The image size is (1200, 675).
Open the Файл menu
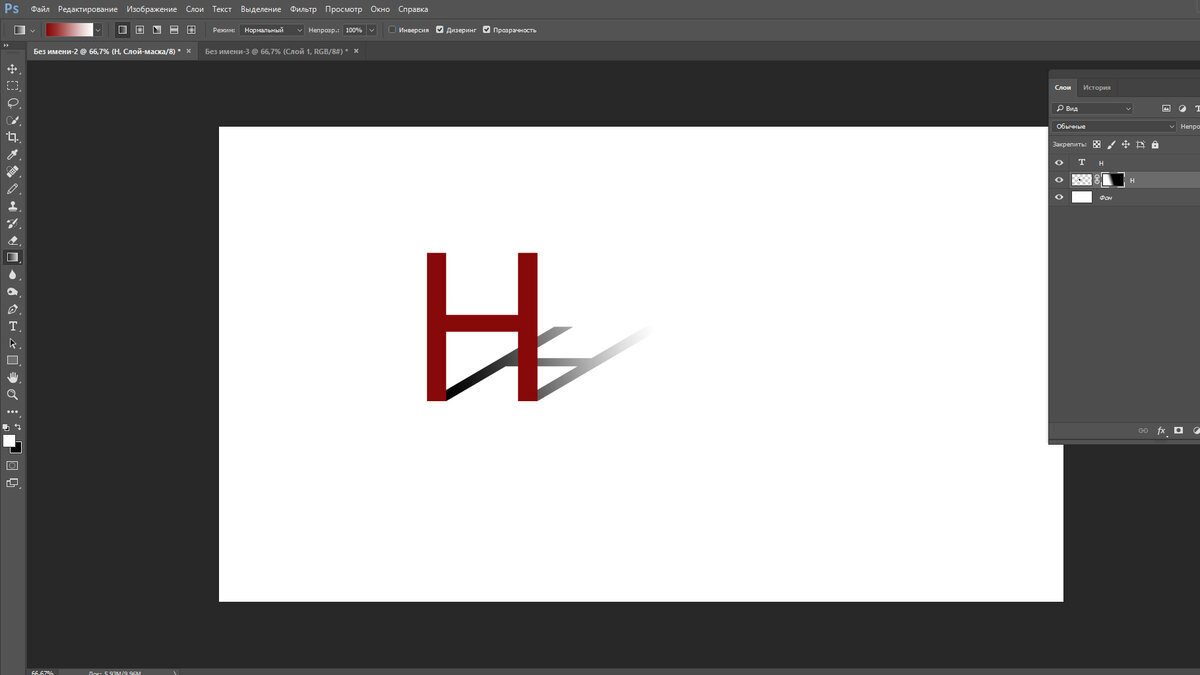40,9
